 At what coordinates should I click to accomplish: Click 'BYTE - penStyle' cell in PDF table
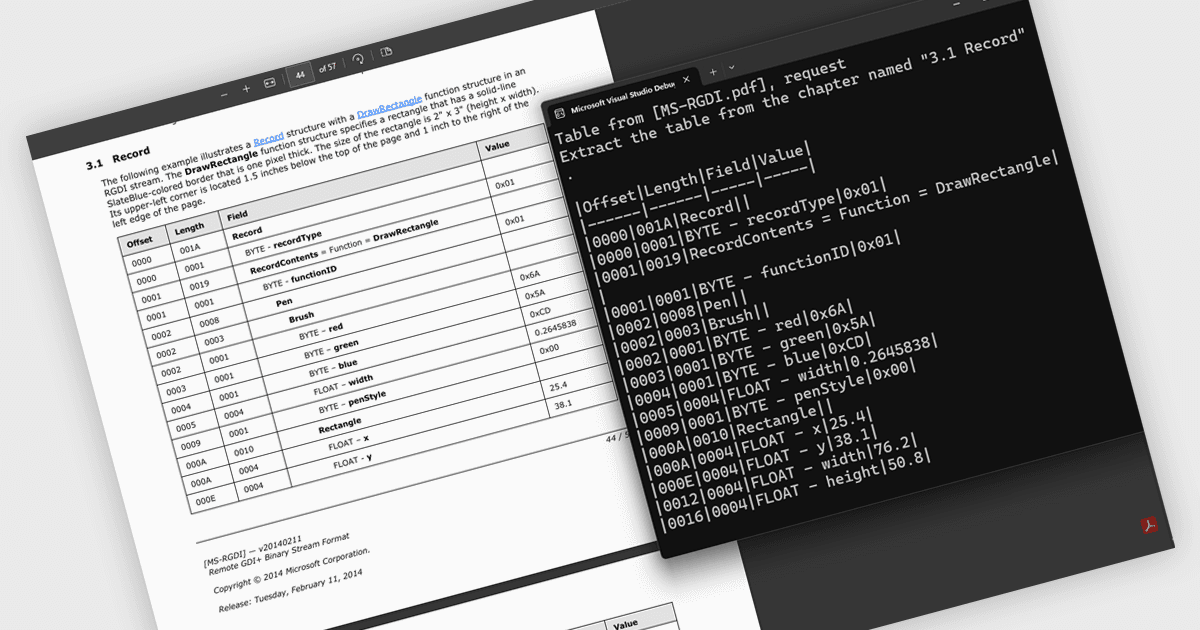352,403
